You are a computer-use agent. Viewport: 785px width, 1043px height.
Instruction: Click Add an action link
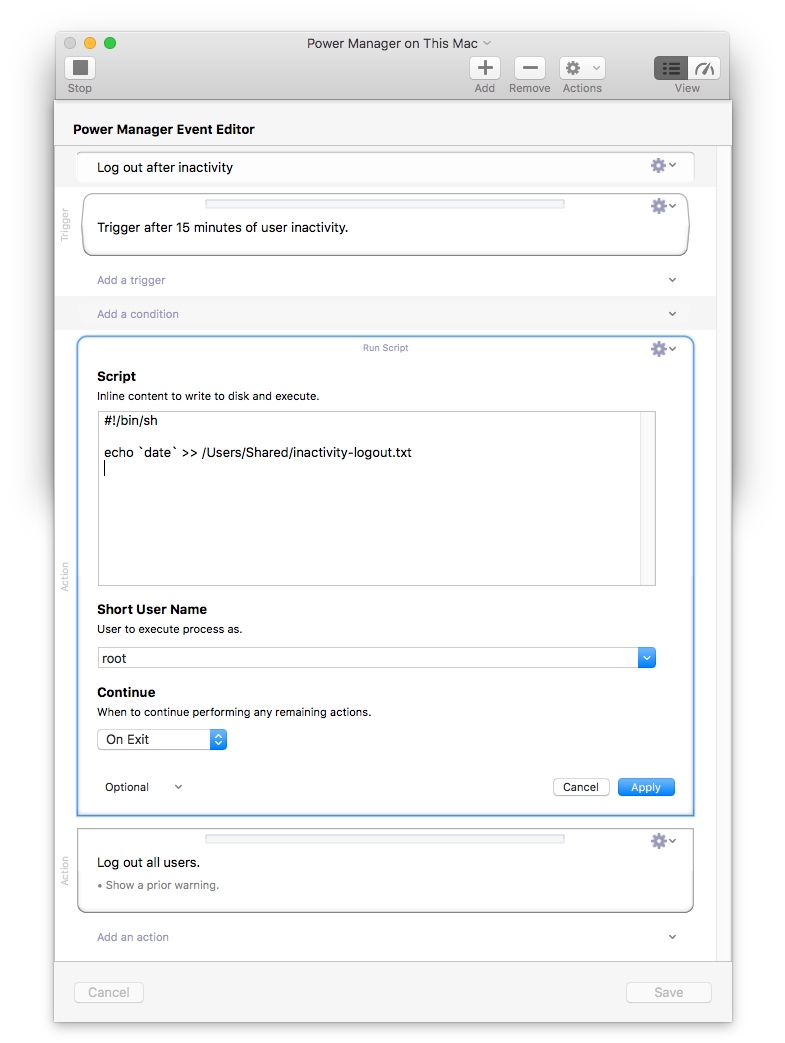pos(133,937)
